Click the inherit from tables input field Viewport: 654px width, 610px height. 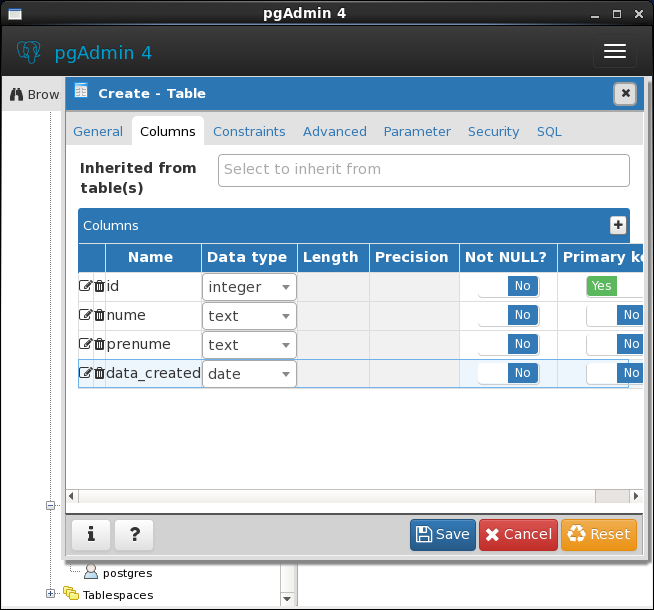click(424, 171)
